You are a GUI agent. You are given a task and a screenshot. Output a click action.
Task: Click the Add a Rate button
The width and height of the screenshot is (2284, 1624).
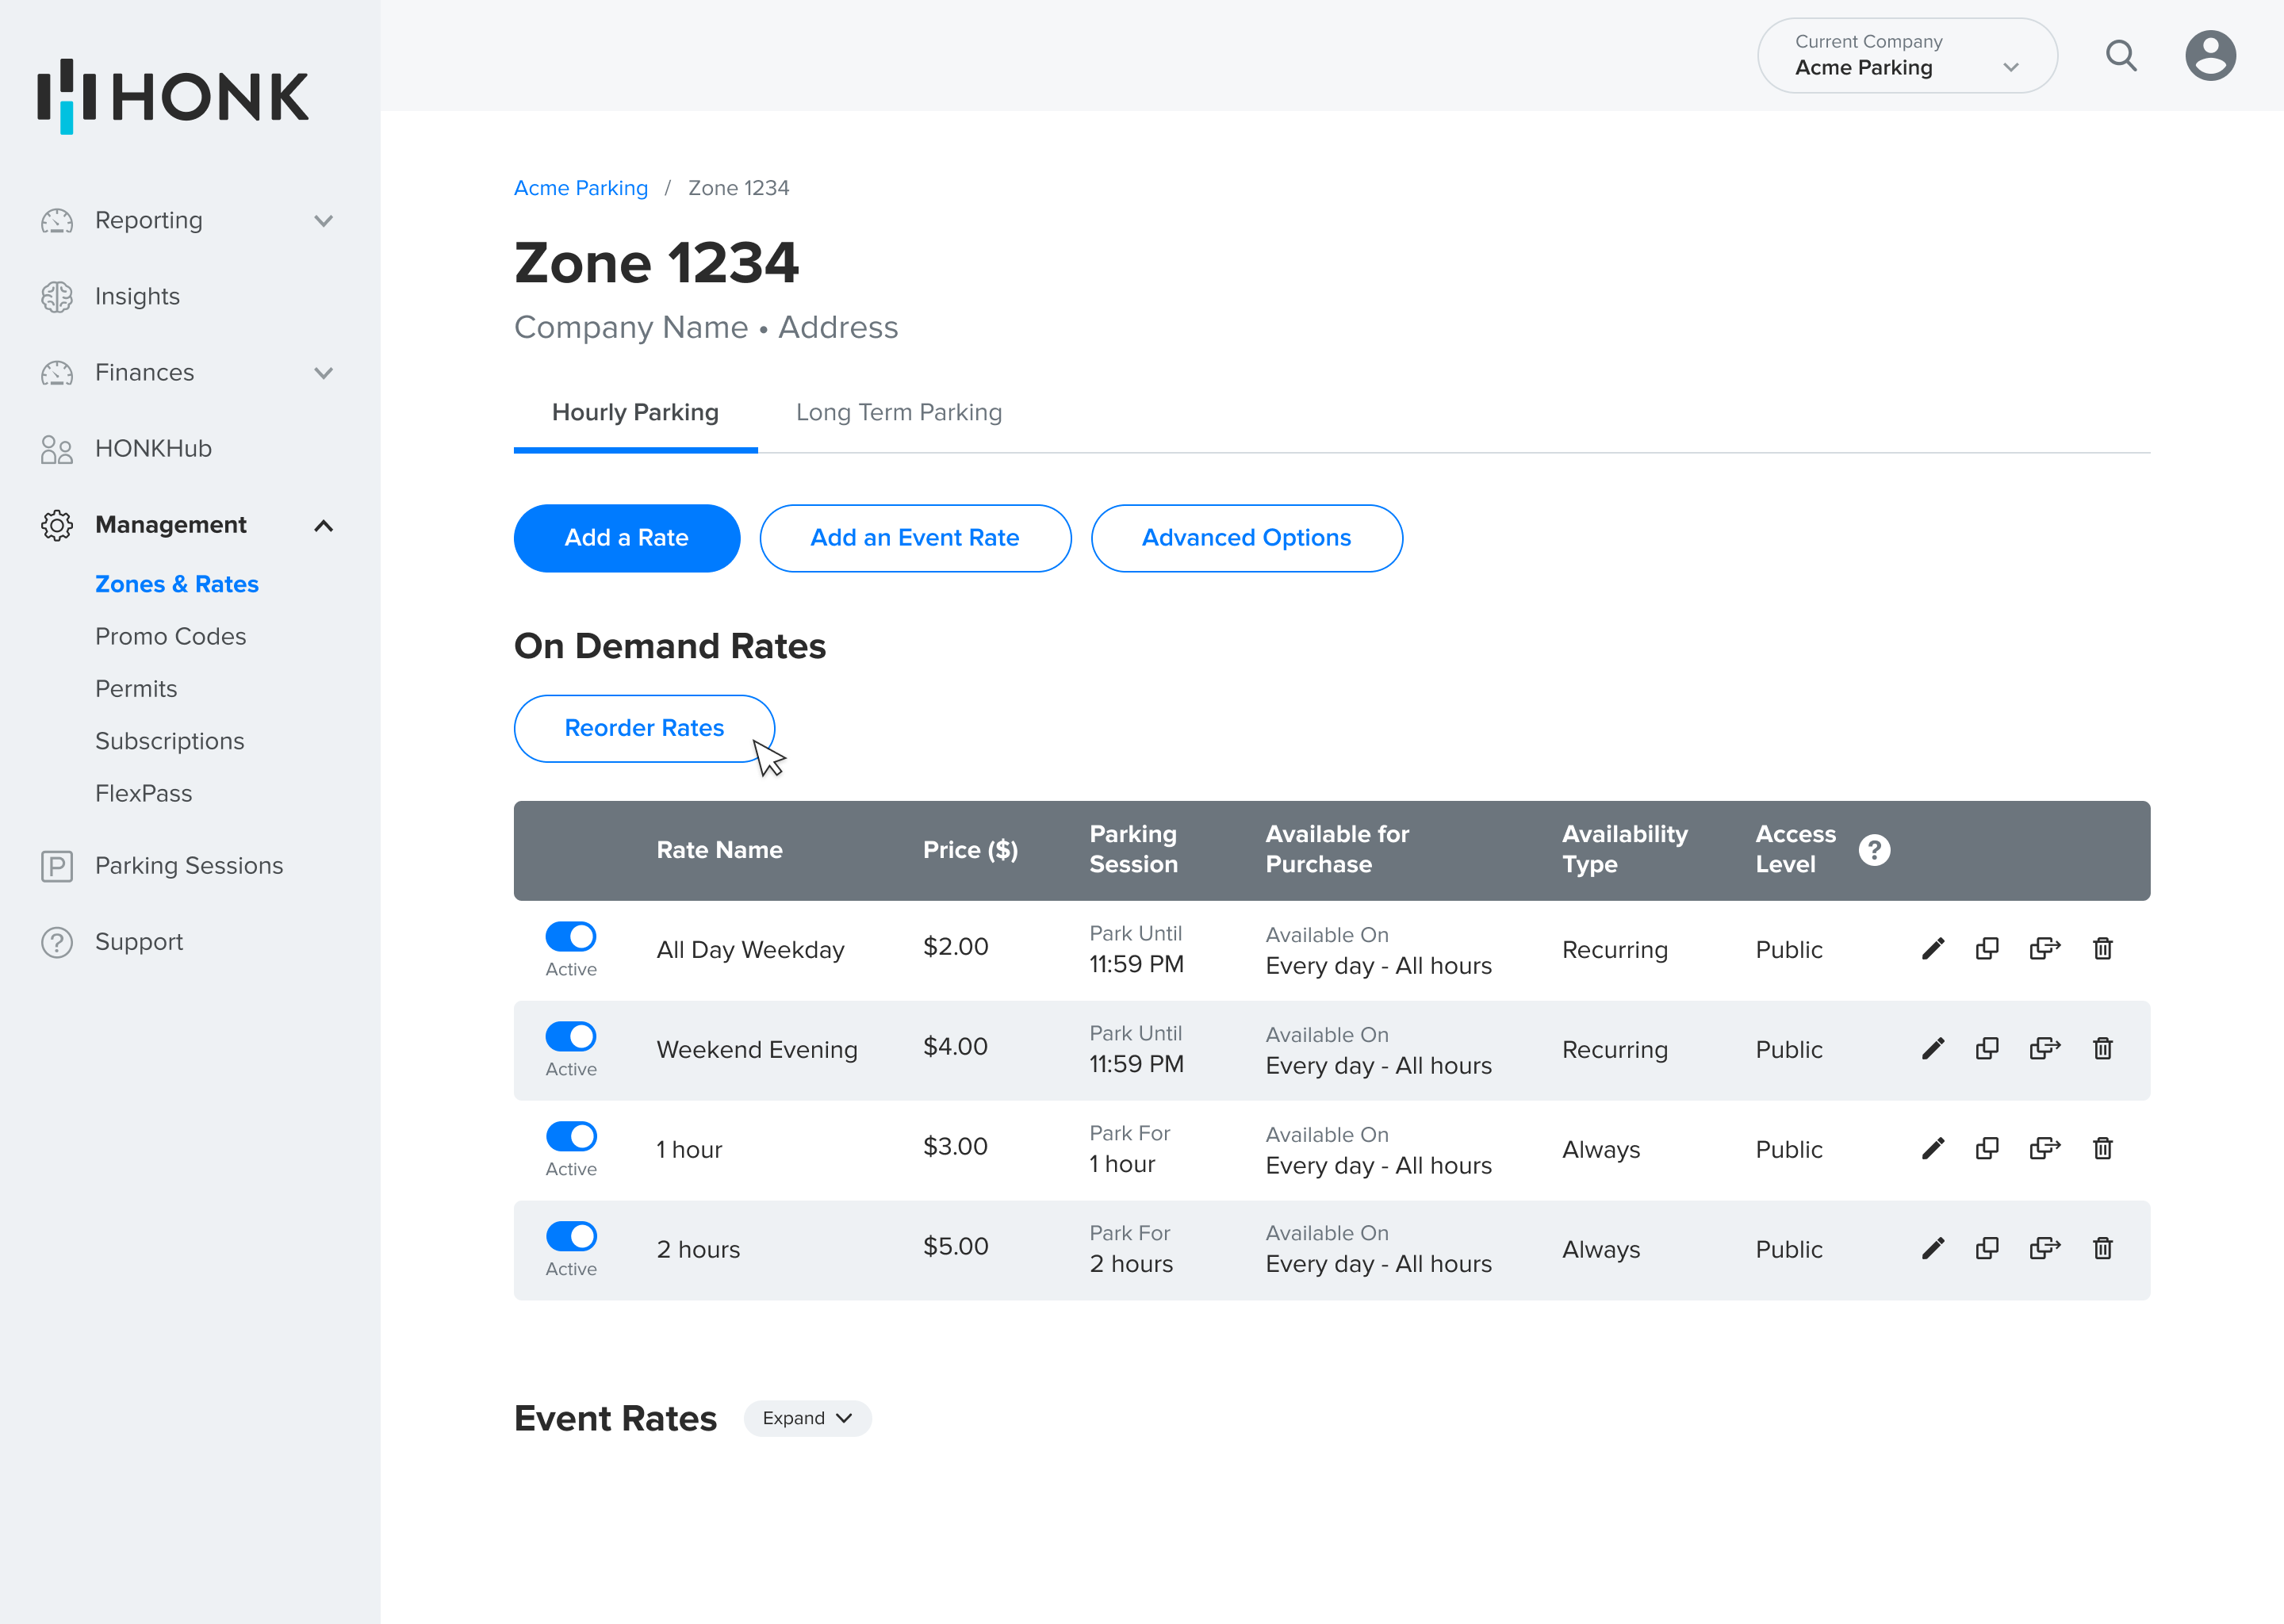pos(626,538)
